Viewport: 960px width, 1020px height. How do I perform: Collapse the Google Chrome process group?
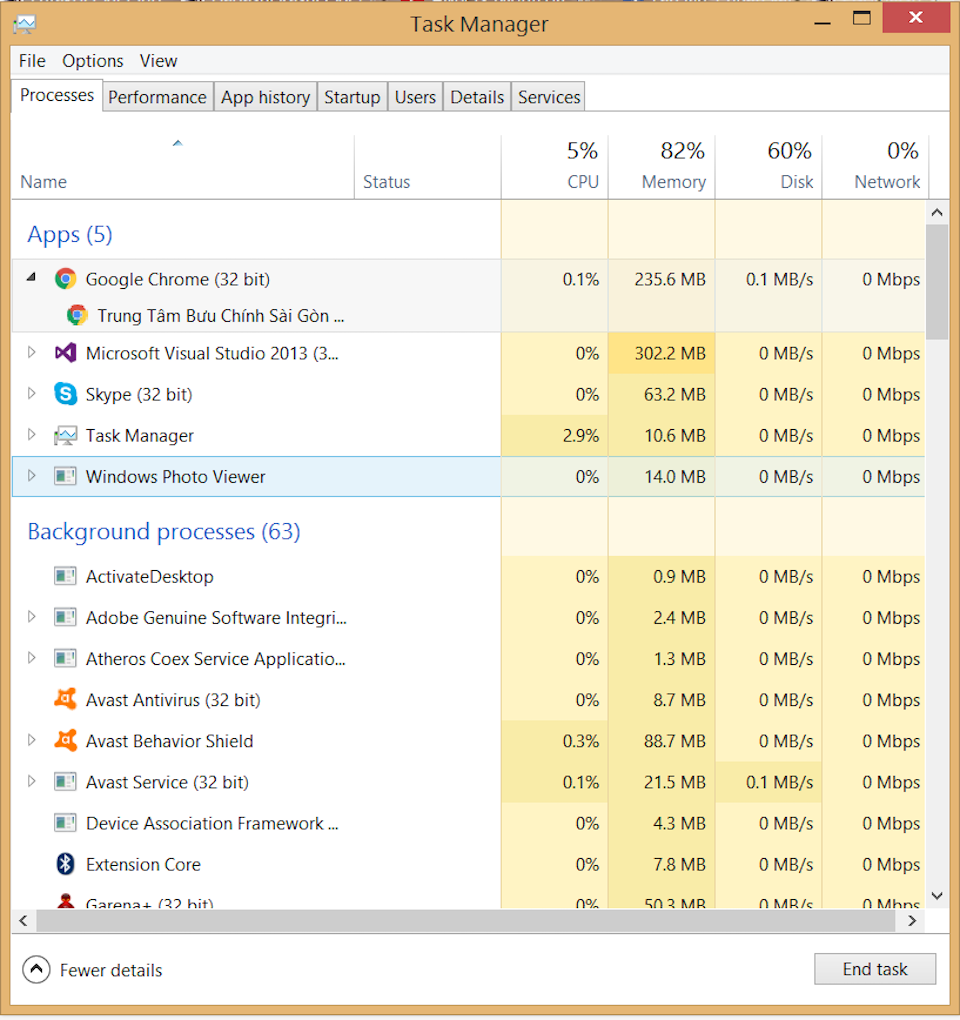[x=31, y=279]
